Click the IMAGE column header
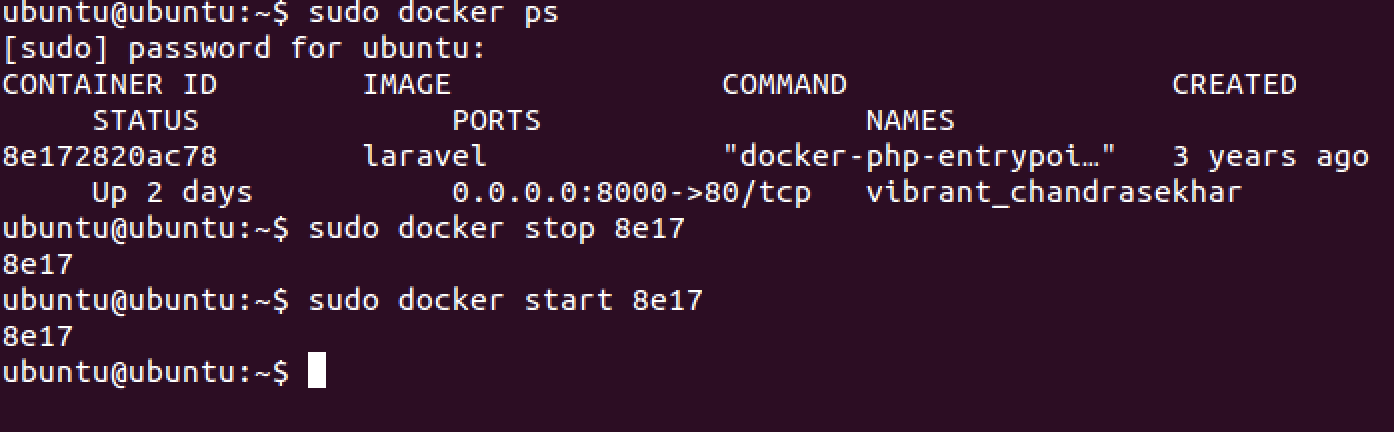The height and width of the screenshot is (432, 1394). (406, 84)
